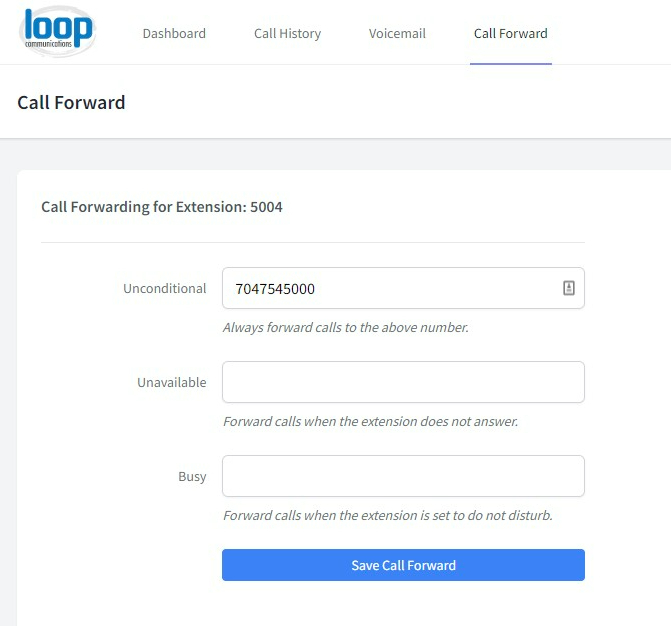Click the 'Call Forwarding for Extension: 5004' heading
This screenshot has height=626, width=671.
pyautogui.click(x=162, y=207)
